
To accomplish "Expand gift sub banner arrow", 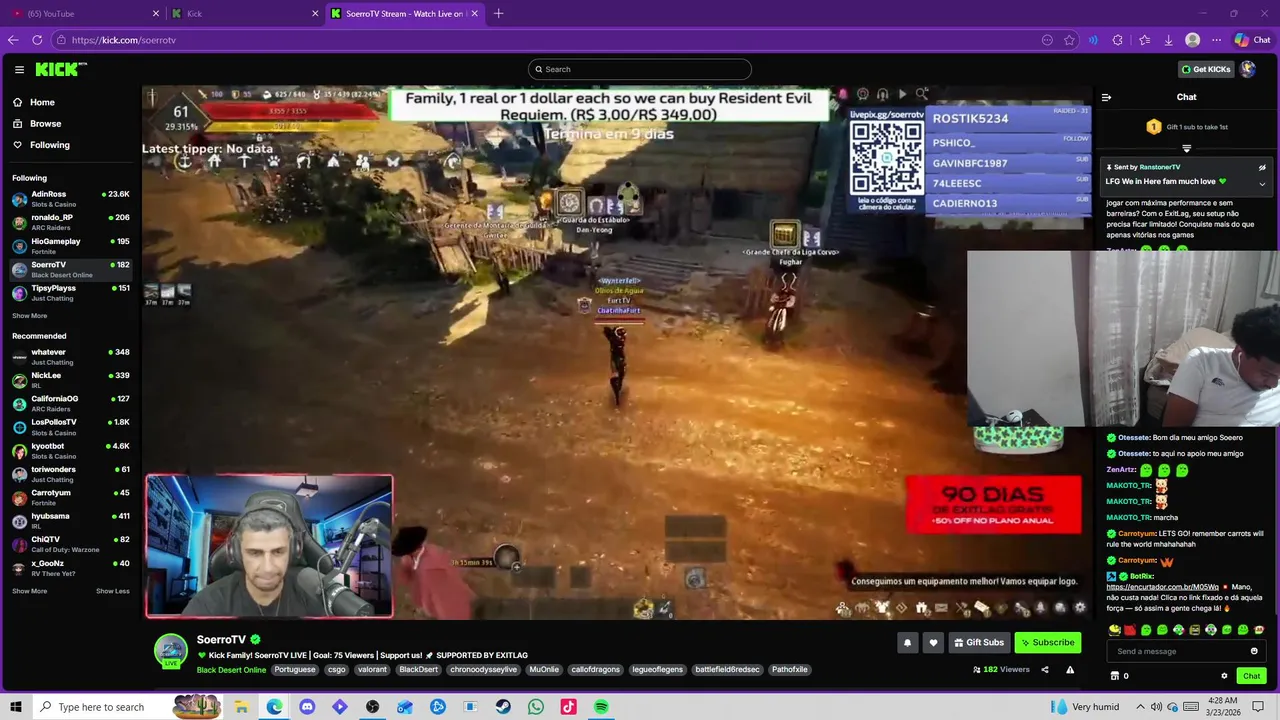I will pos(1187,147).
